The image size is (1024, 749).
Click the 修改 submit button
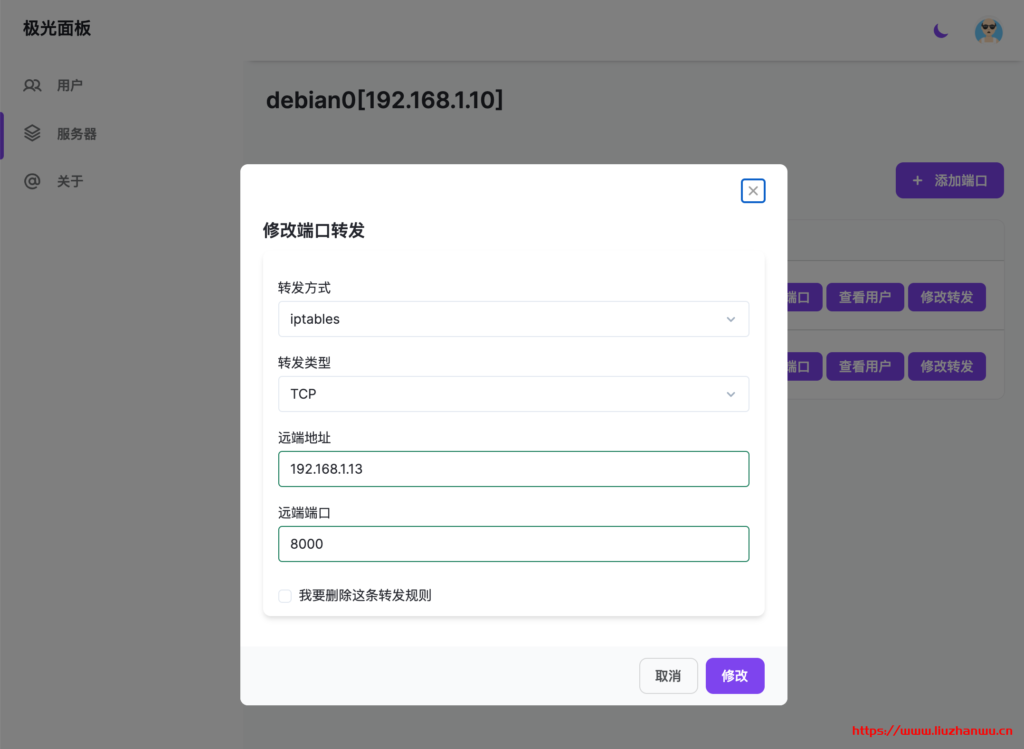click(x=735, y=676)
